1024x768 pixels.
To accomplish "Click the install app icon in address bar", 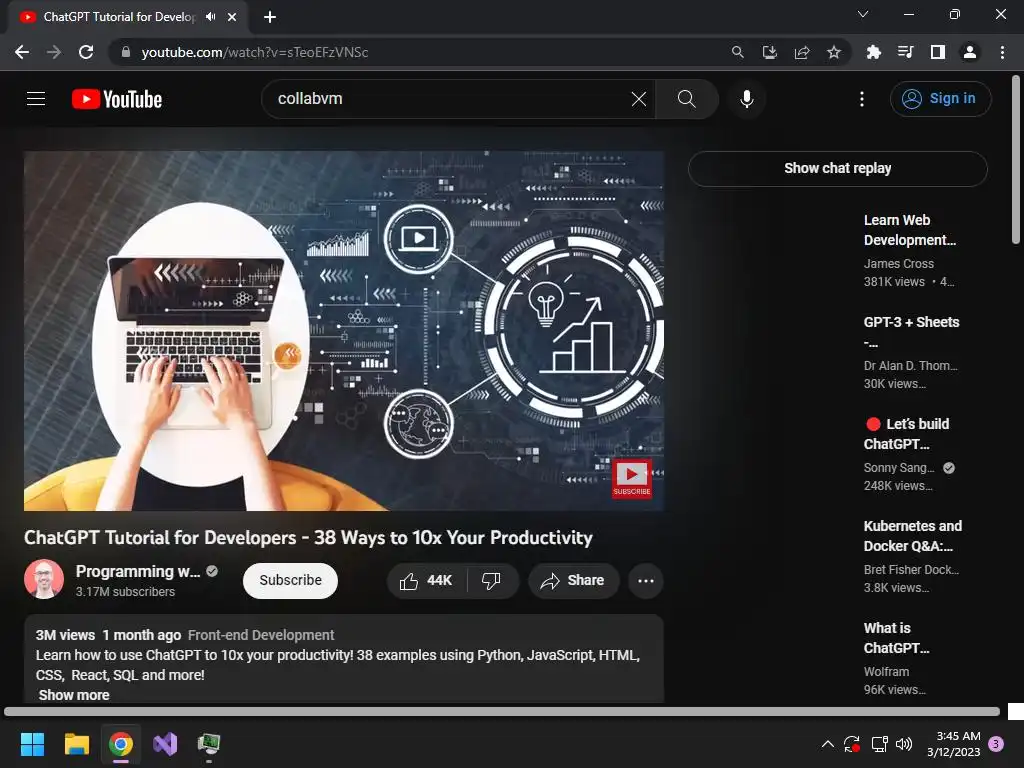I will pos(770,52).
